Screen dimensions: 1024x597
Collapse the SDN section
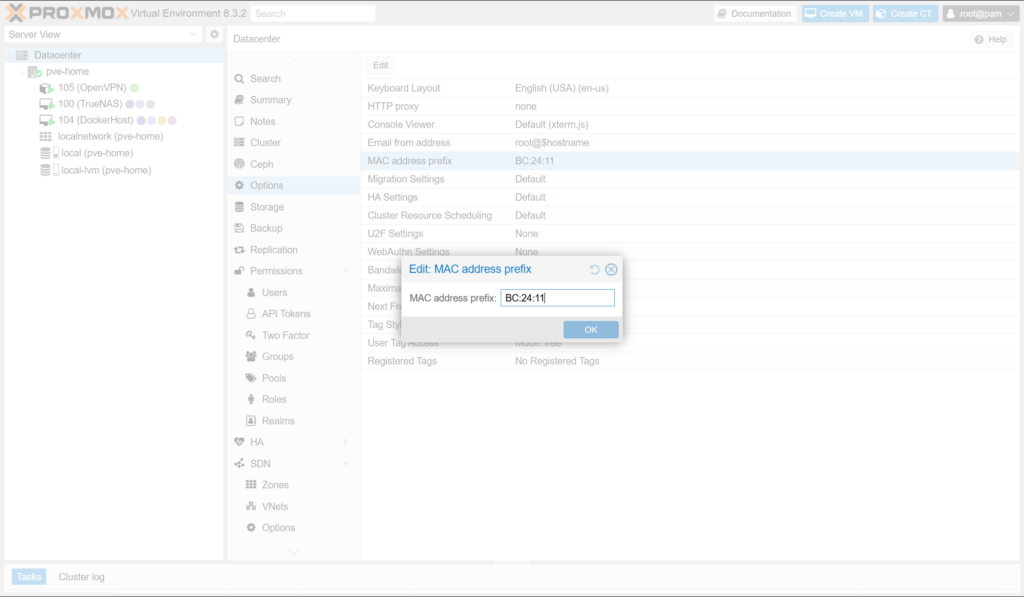coord(346,464)
